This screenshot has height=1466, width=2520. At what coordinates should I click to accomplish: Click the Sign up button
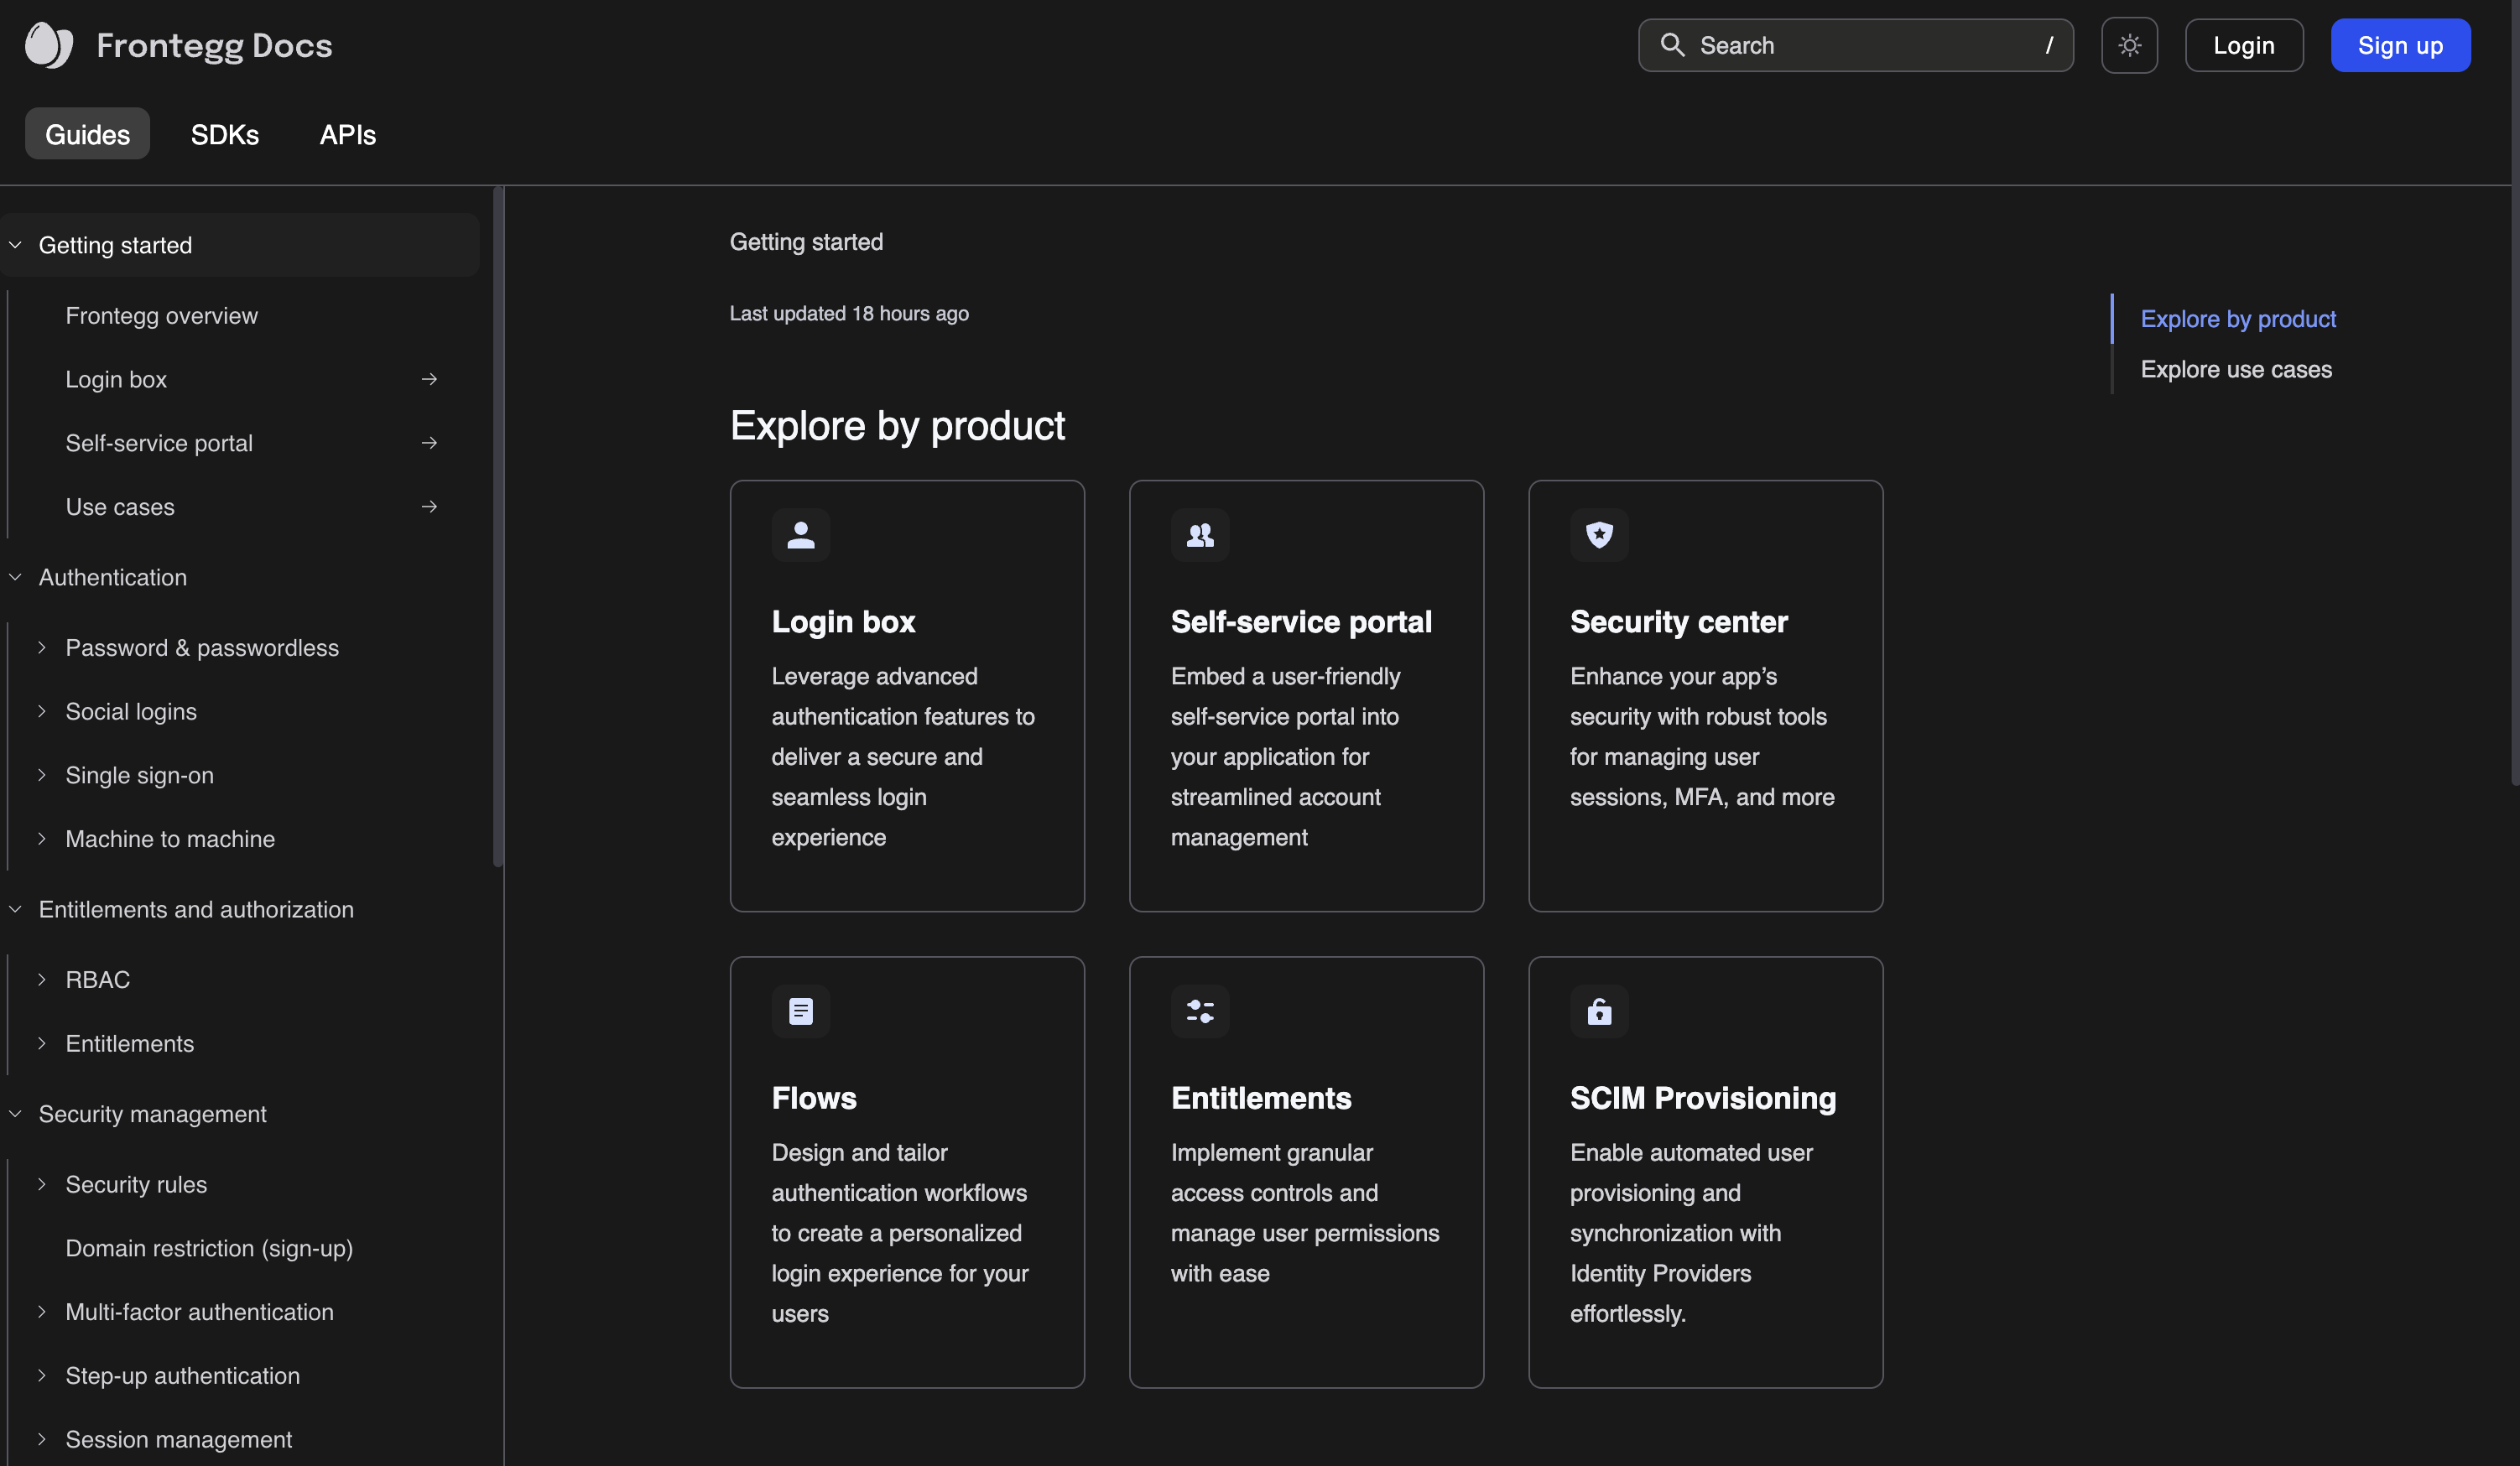pos(2400,45)
